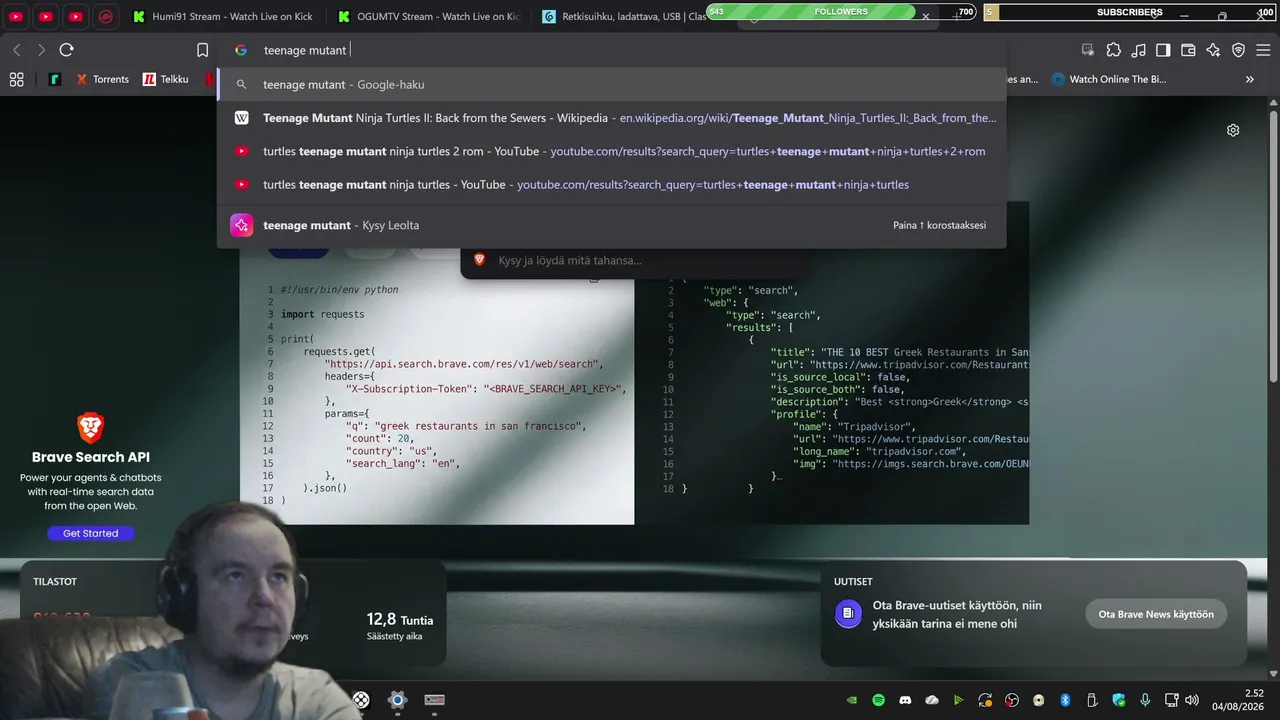
Task: Open the Discord tray icon
Action: click(x=905, y=700)
